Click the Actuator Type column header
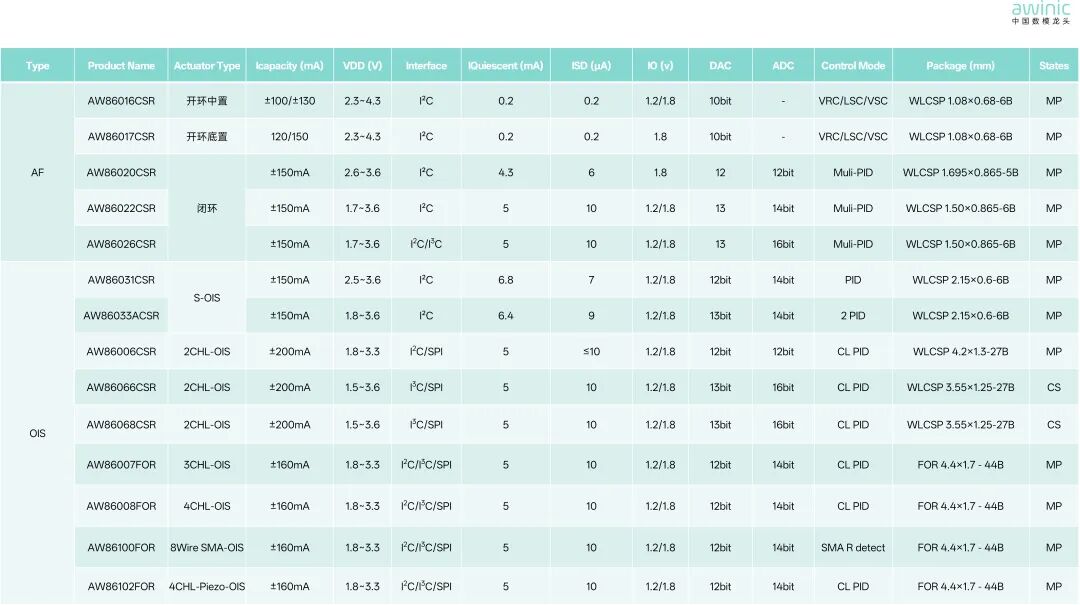 click(x=207, y=65)
